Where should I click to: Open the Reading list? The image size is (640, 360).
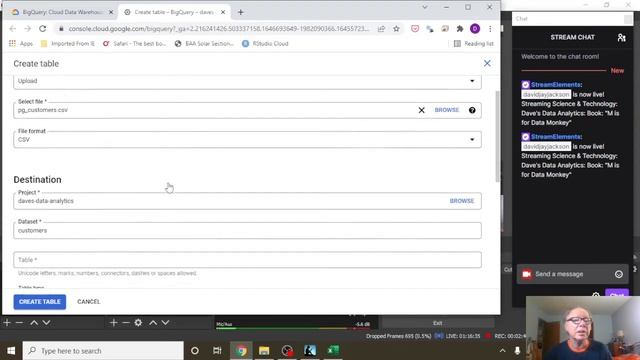[473, 44]
